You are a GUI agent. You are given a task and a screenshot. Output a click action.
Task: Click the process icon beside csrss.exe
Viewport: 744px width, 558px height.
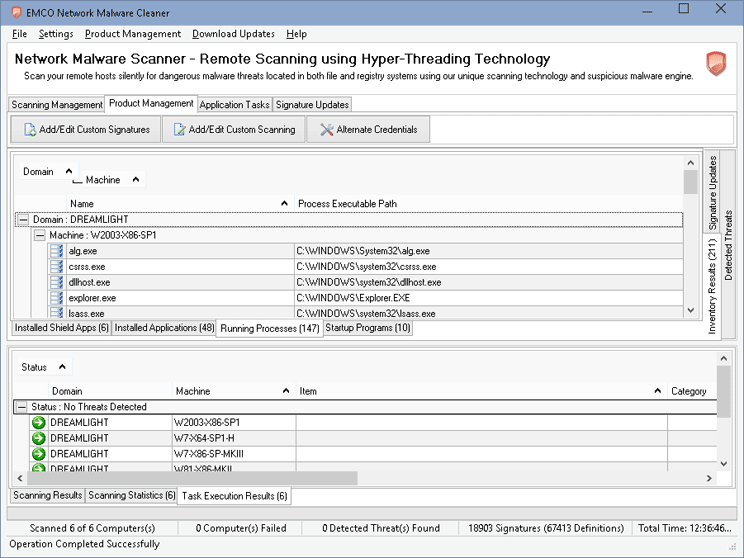pos(57,266)
